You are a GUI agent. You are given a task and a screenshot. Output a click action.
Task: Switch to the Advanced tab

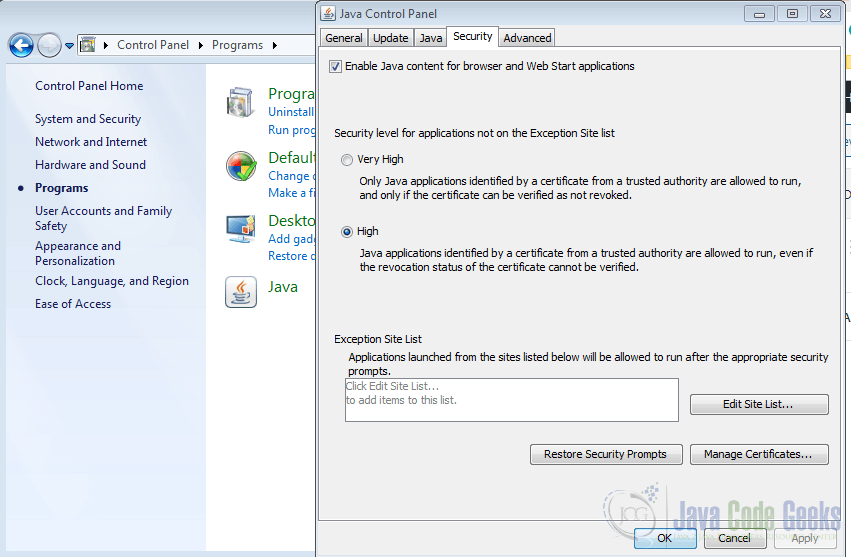tap(527, 38)
